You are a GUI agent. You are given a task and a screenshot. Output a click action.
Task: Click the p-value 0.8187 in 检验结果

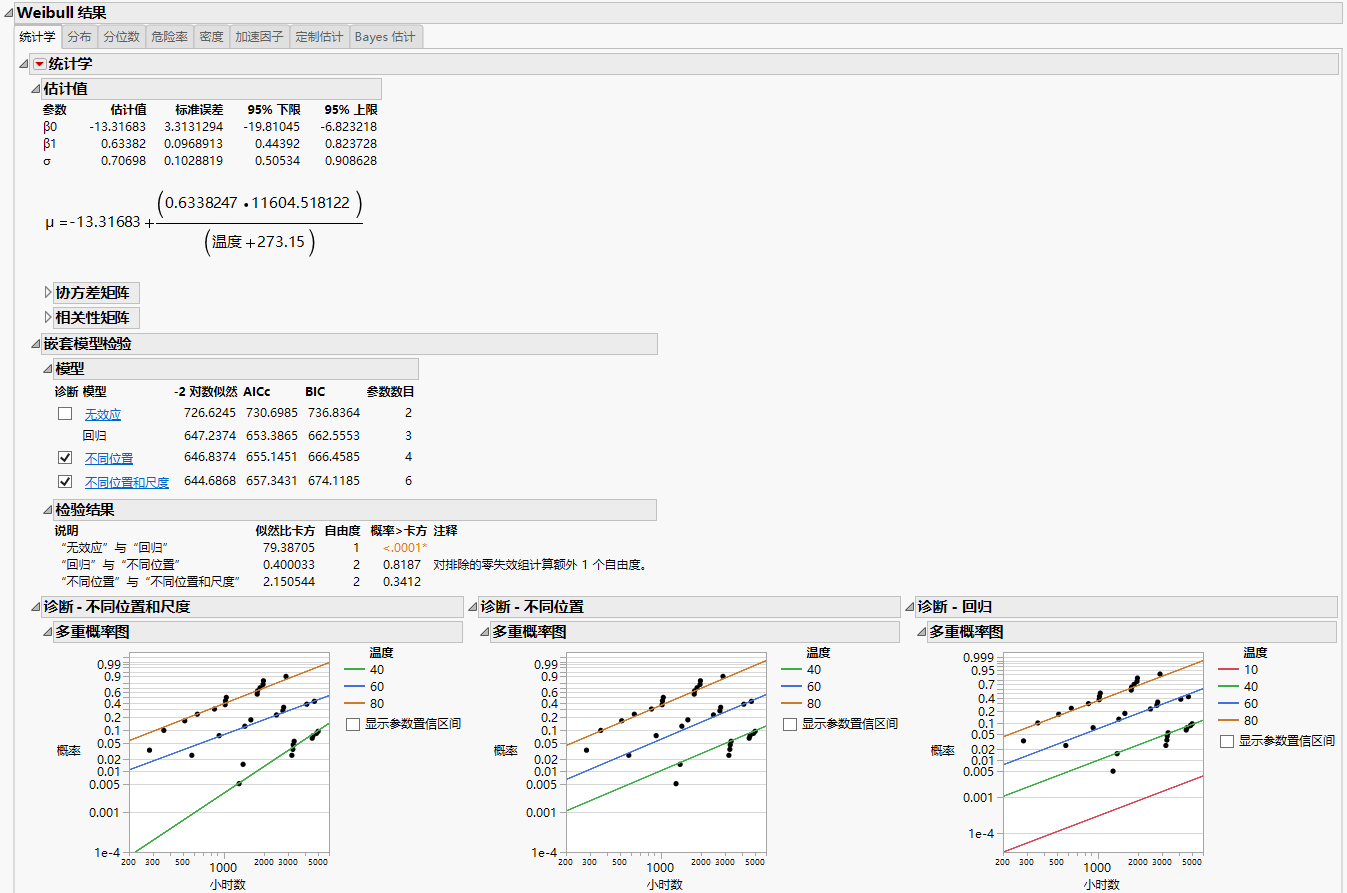click(402, 565)
